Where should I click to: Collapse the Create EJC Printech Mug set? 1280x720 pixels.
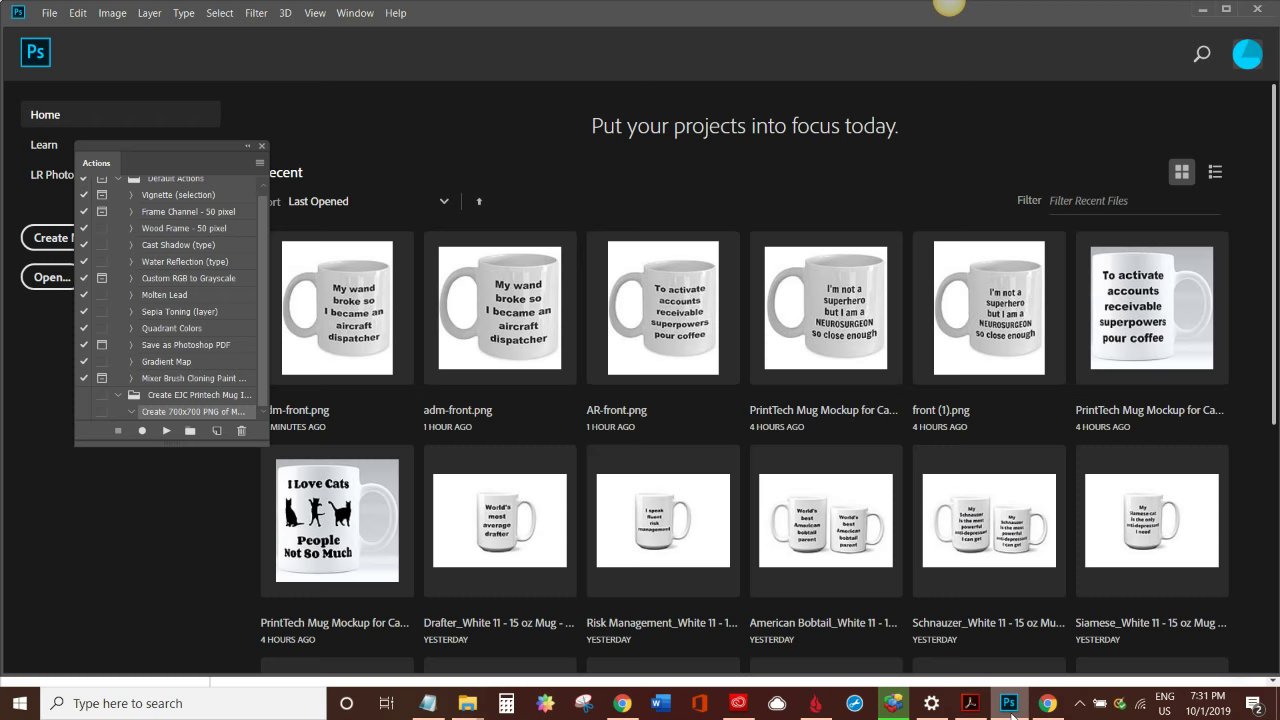118,395
